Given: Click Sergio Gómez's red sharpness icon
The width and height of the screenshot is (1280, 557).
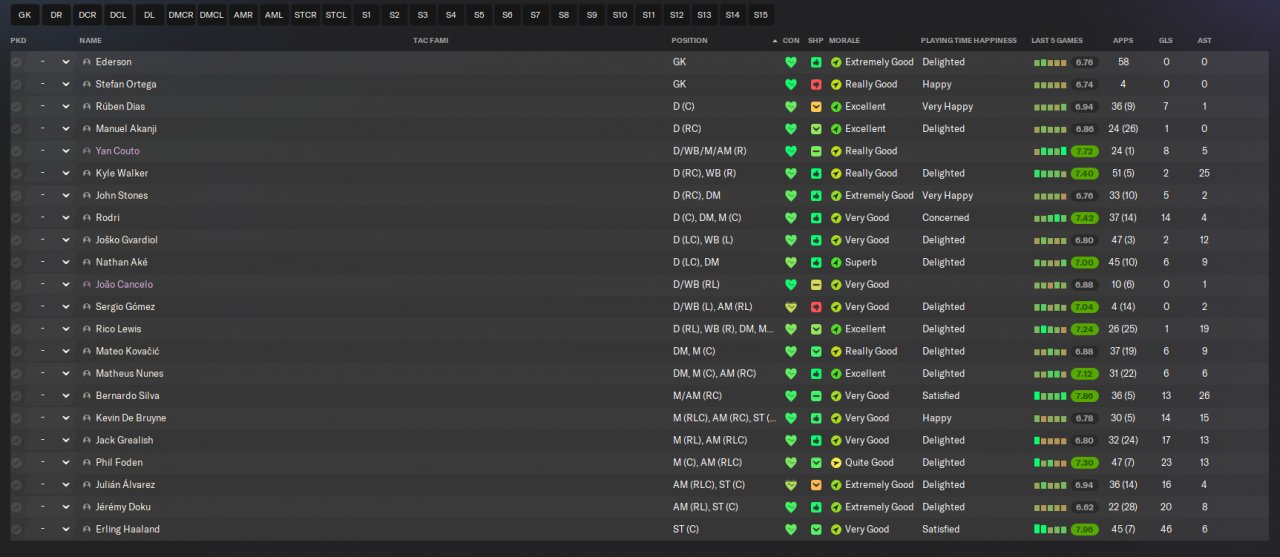Looking at the screenshot, I should coord(816,307).
